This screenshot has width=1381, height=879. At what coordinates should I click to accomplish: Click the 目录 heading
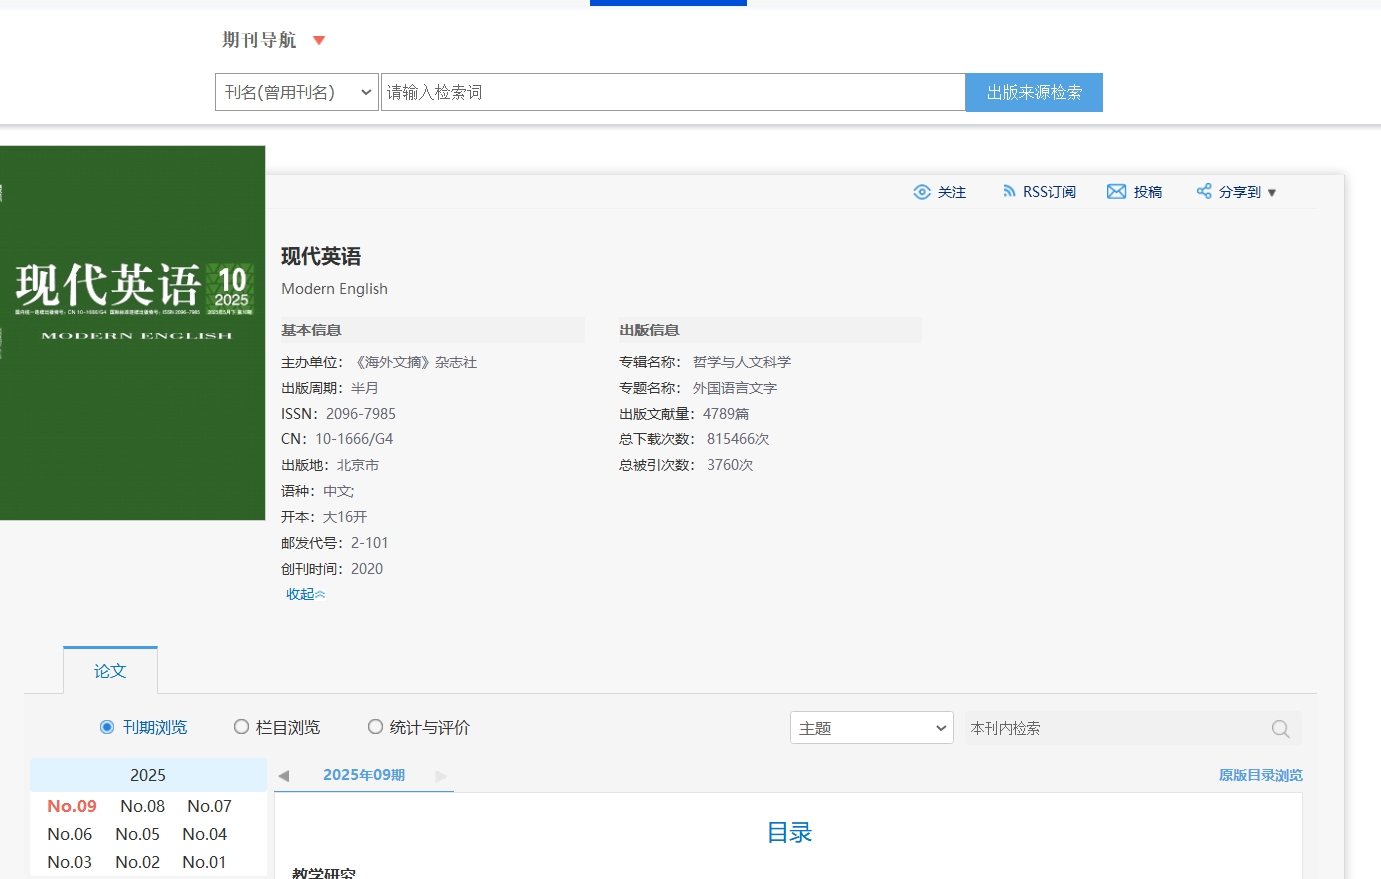coord(789,833)
